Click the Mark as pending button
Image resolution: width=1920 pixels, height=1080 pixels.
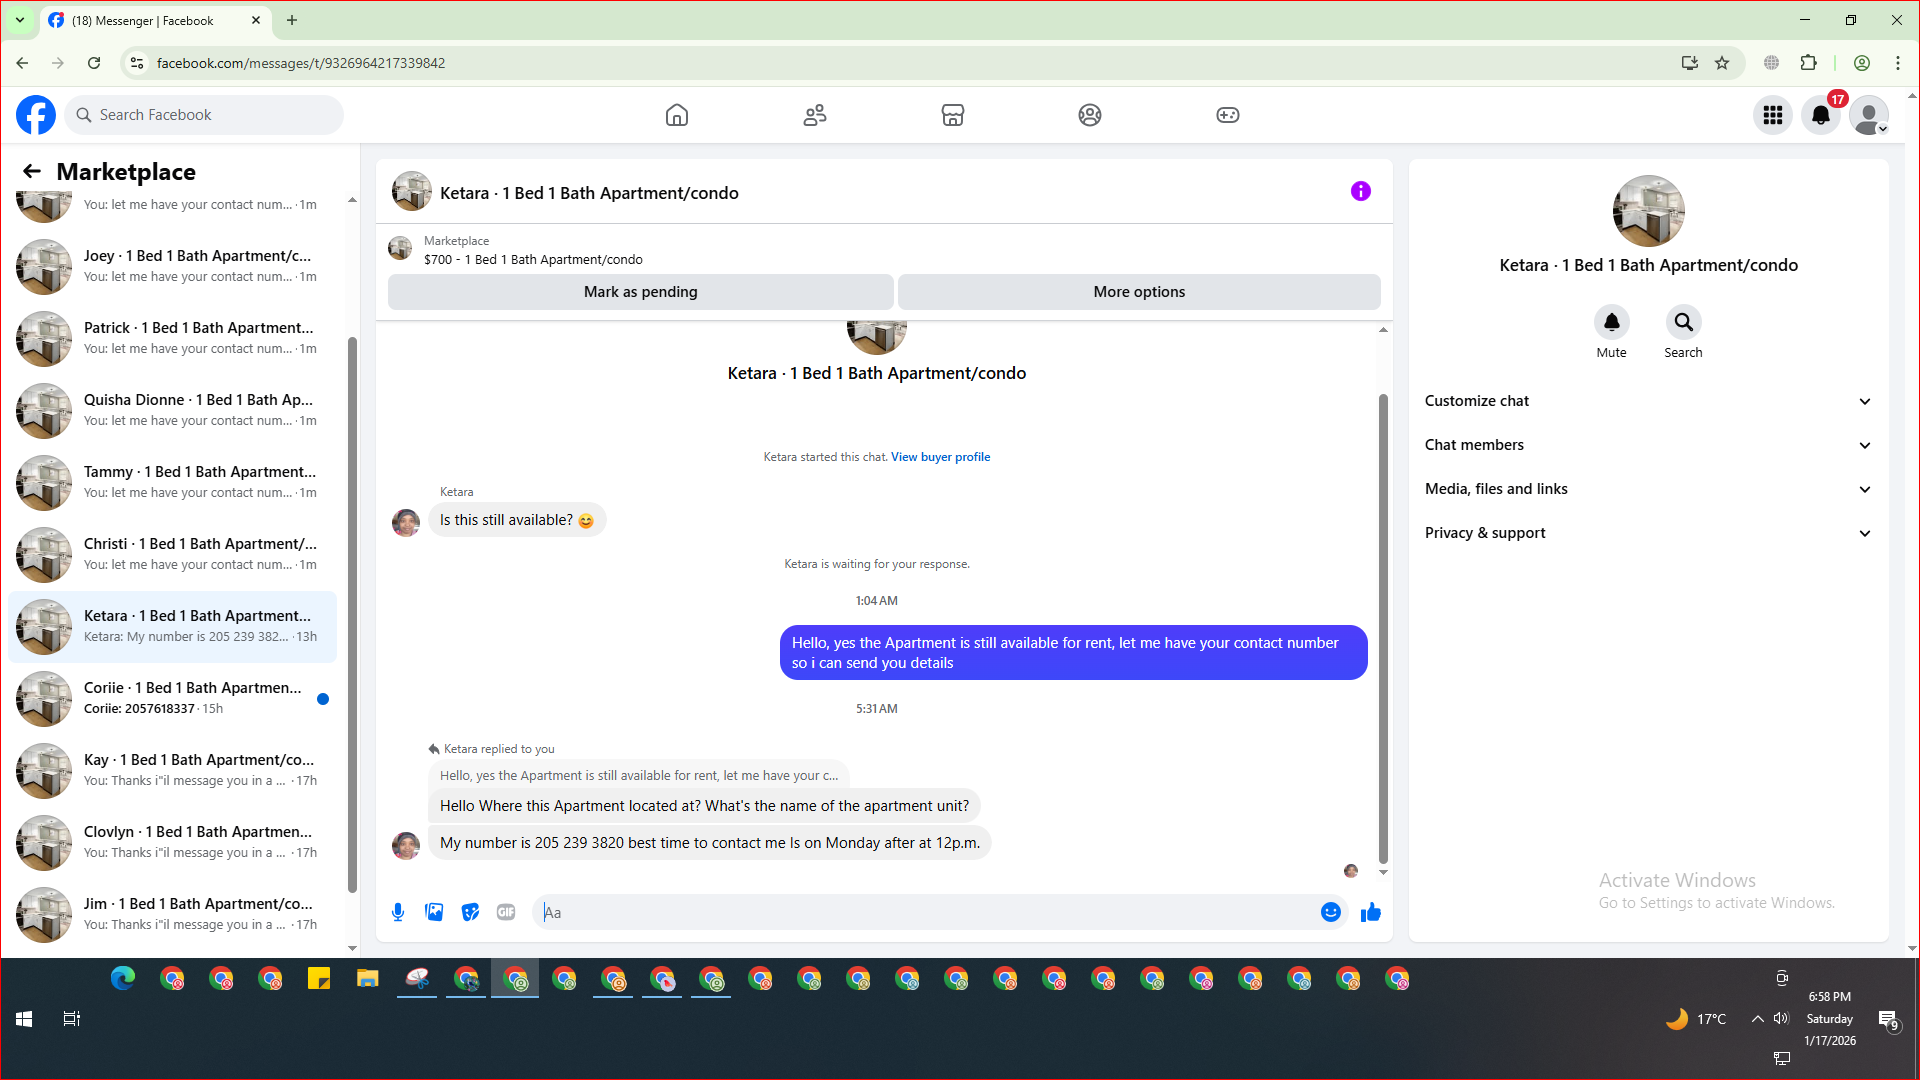coord(640,292)
